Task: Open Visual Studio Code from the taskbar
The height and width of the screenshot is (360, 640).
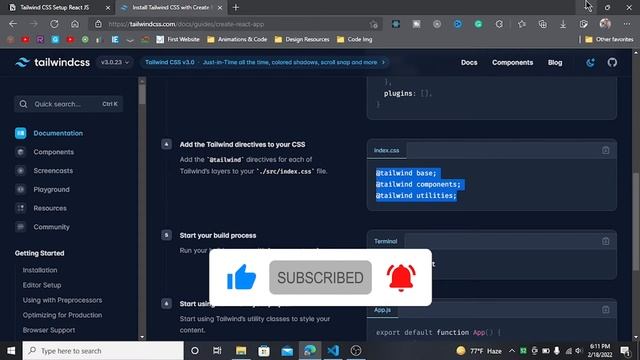Action: coord(333,351)
